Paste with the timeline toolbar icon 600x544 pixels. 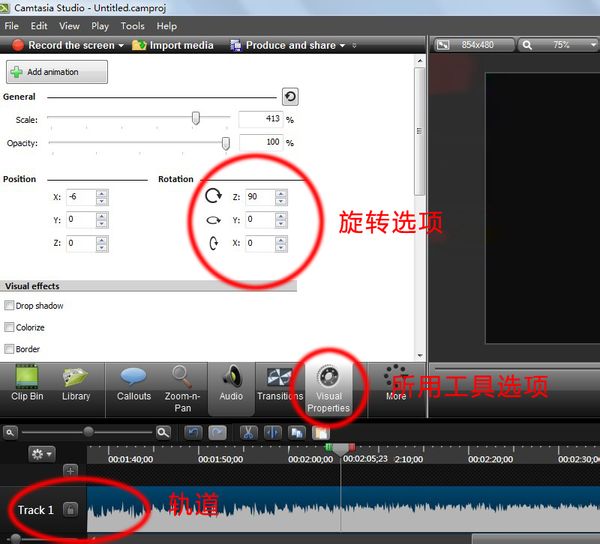321,433
